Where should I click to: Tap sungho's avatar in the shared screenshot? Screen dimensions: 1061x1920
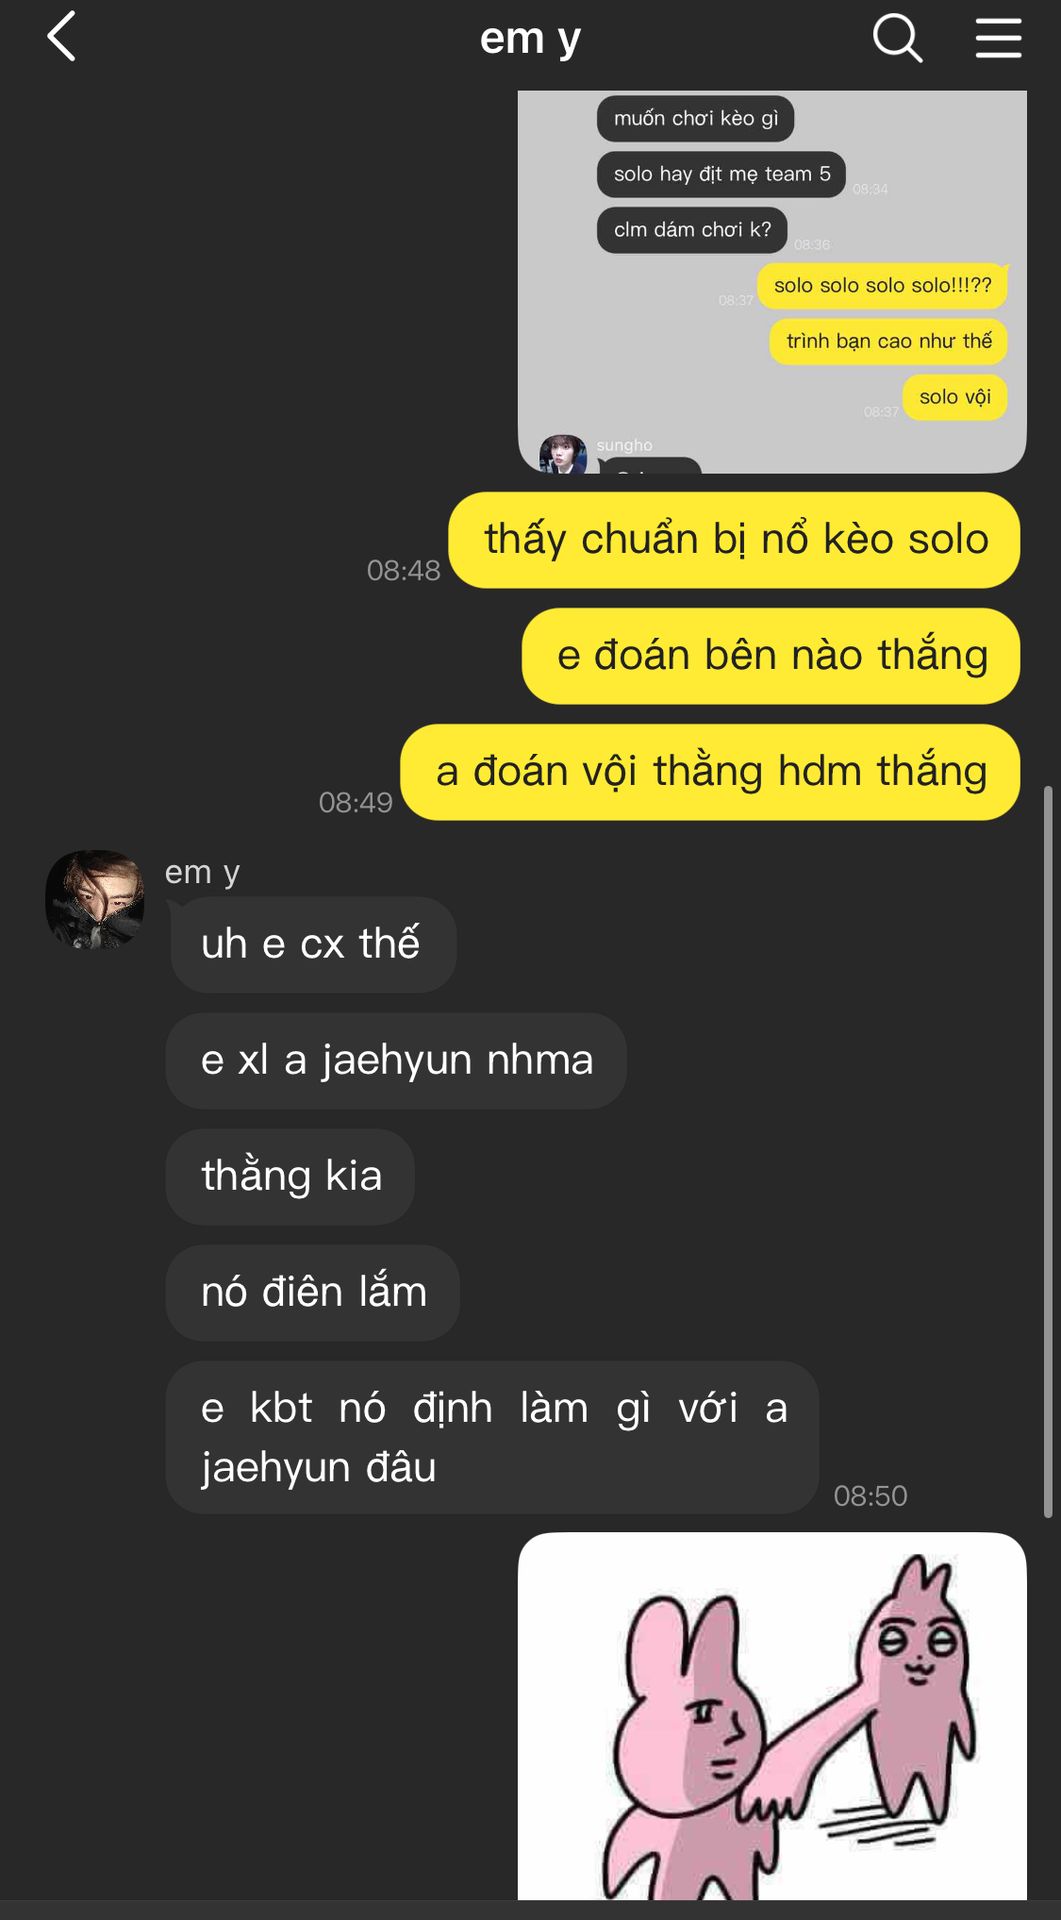563,454
